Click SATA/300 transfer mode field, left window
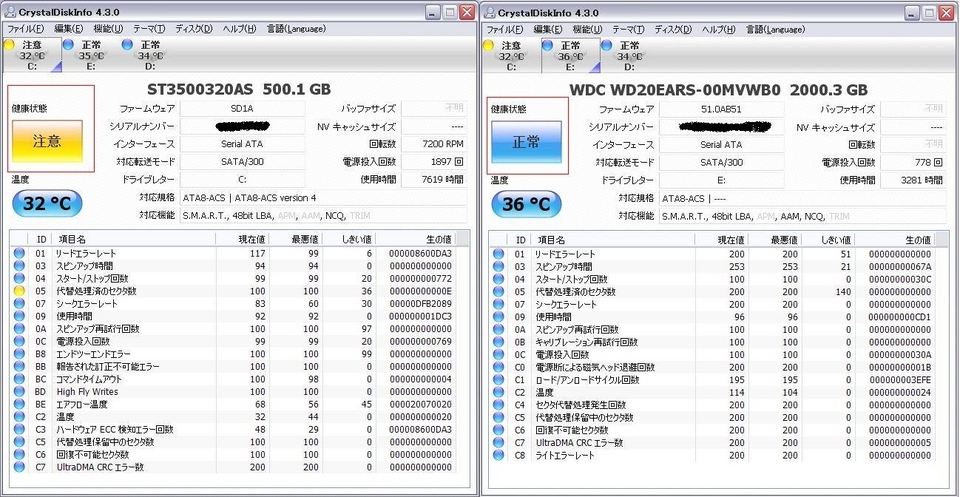960x497 pixels. pos(242,162)
